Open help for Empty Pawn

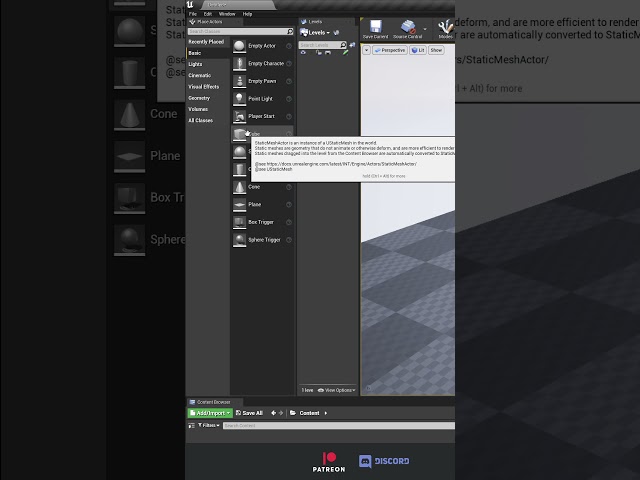pyautogui.click(x=289, y=81)
